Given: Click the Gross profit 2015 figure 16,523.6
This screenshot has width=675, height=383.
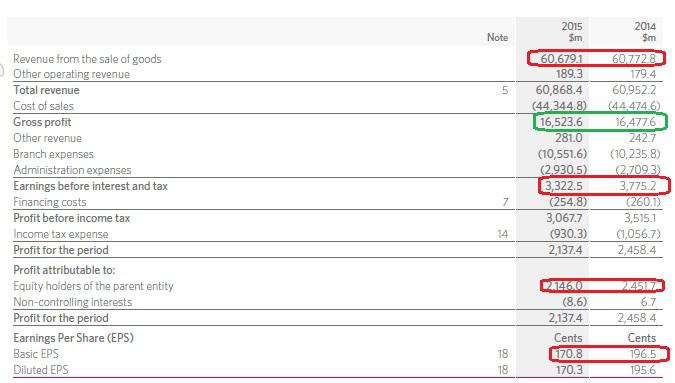Looking at the screenshot, I should click(561, 122).
